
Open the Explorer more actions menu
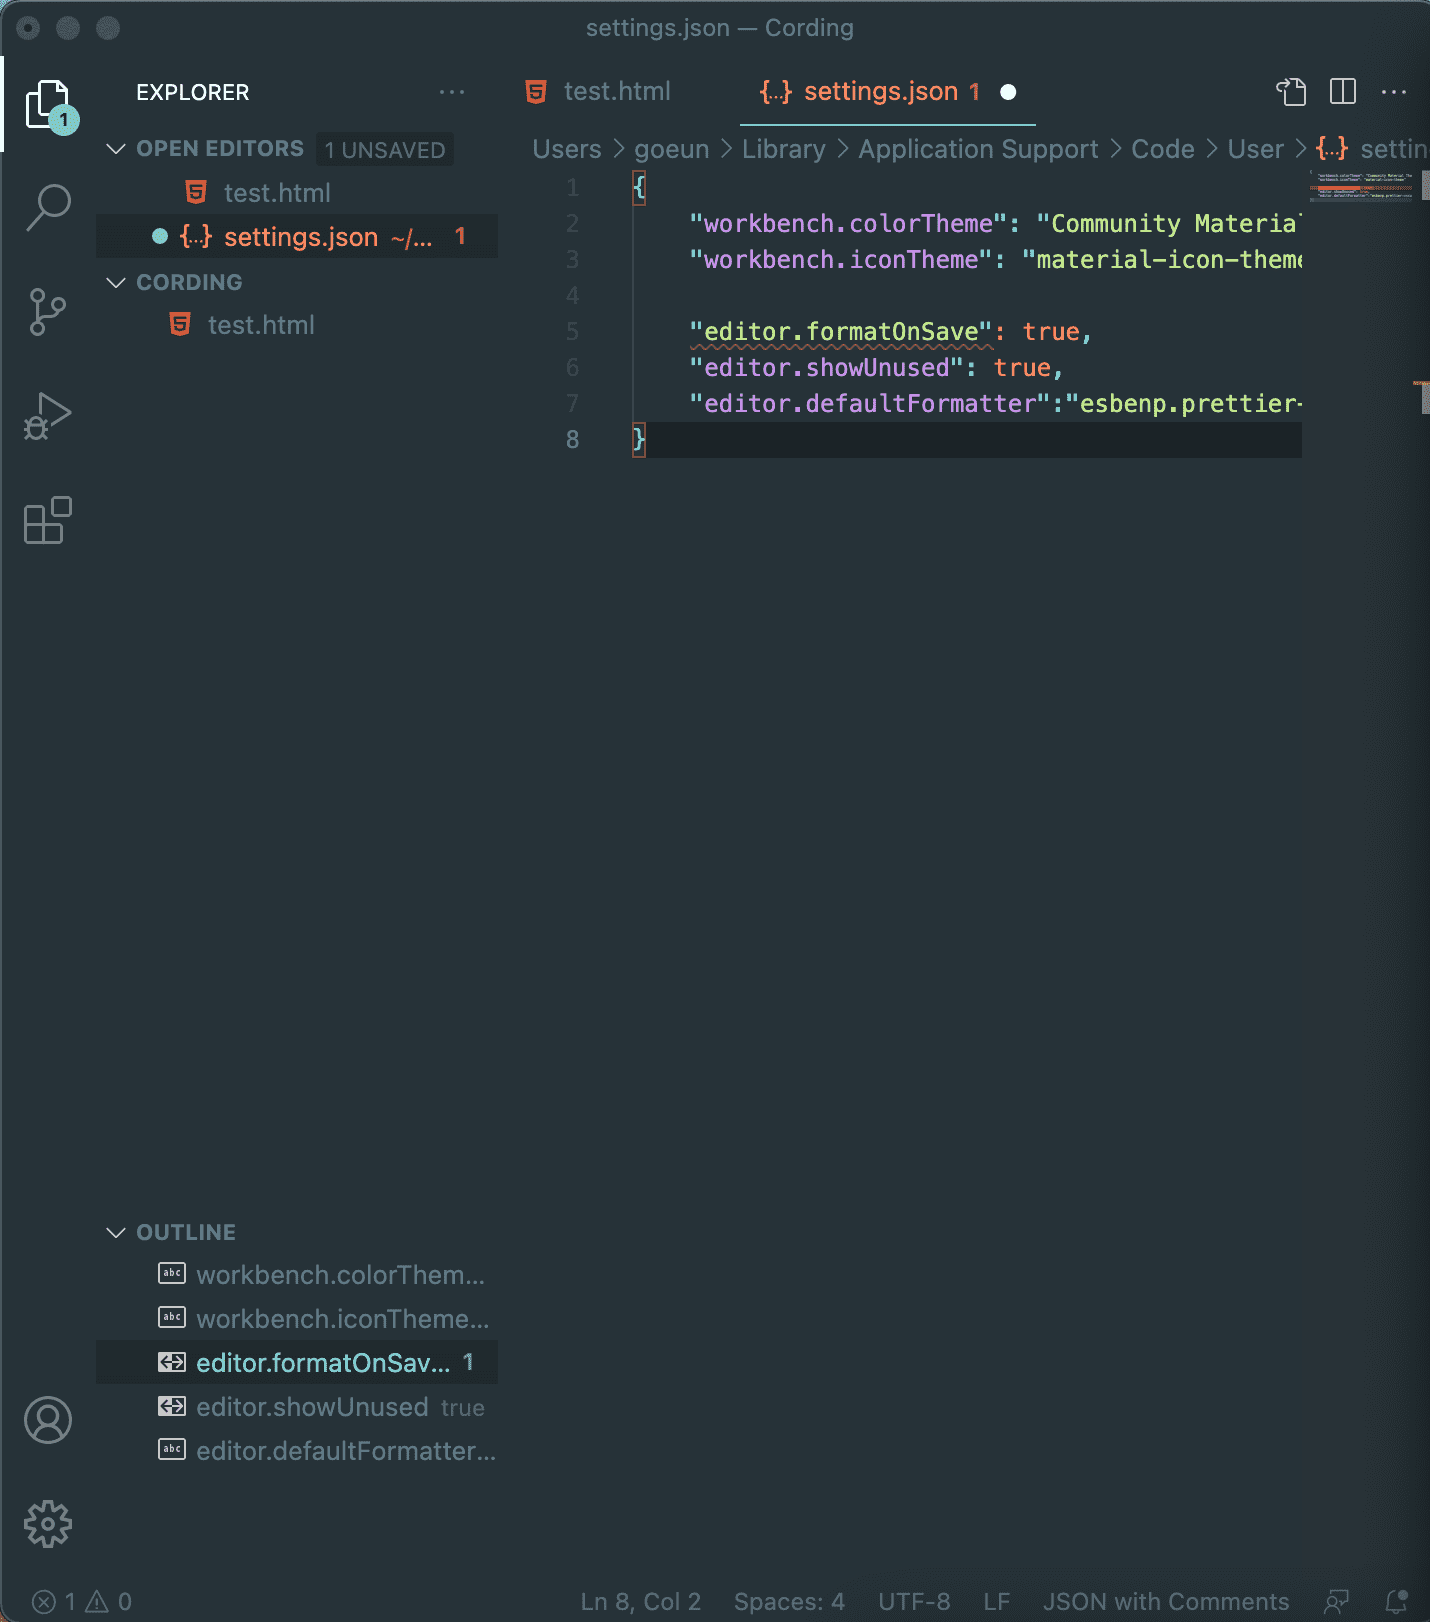[452, 92]
